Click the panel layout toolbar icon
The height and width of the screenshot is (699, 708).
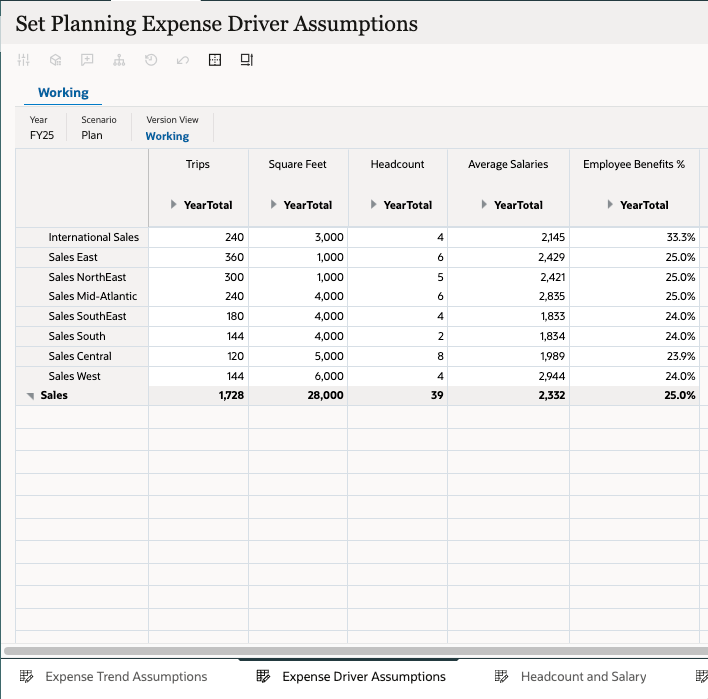click(x=247, y=60)
